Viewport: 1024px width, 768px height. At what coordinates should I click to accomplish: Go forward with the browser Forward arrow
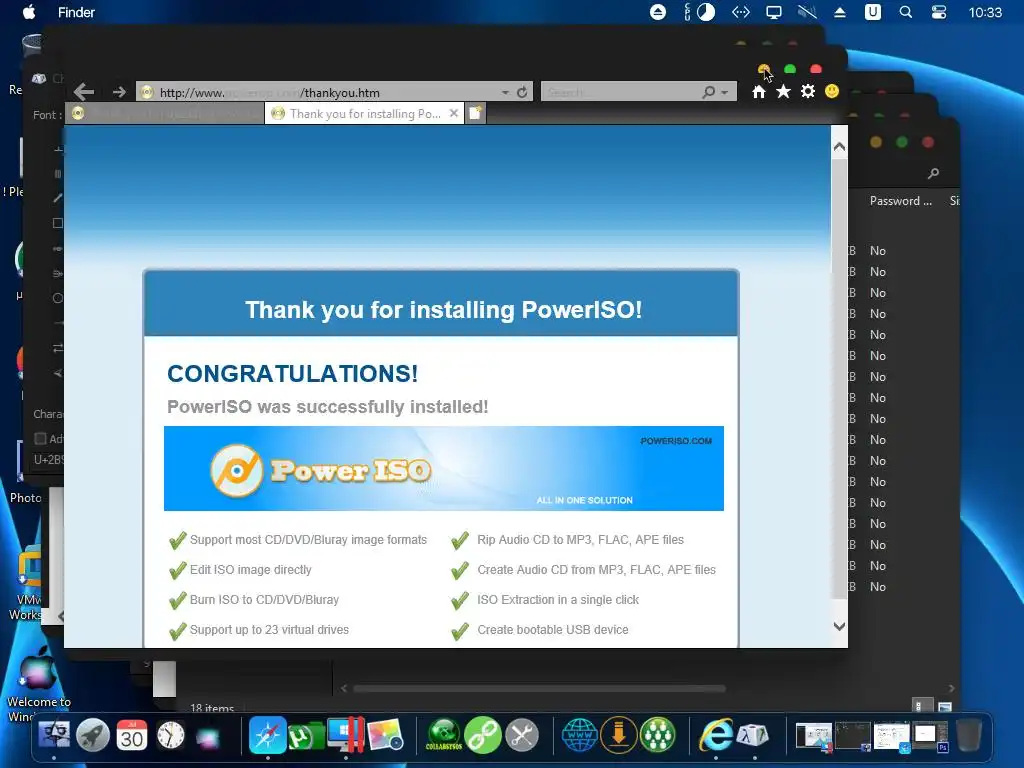pyautogui.click(x=119, y=92)
